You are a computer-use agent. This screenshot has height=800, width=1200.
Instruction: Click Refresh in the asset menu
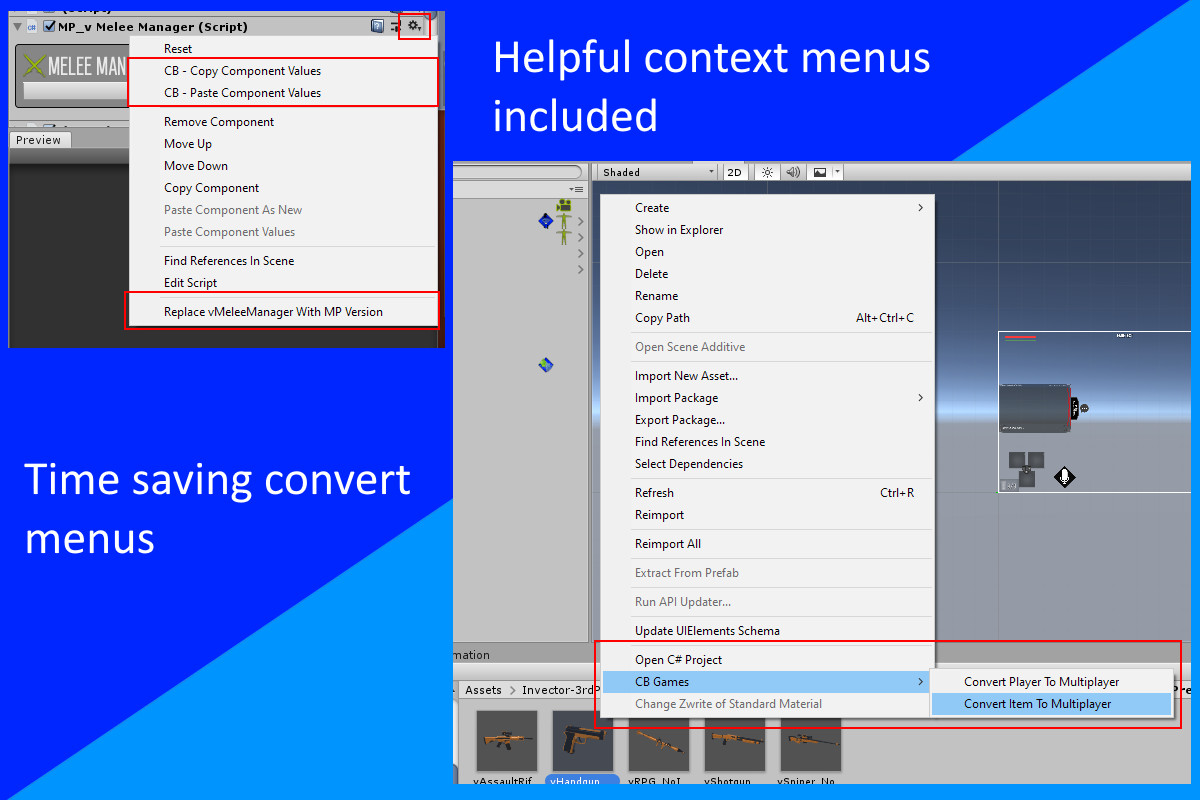point(767,493)
